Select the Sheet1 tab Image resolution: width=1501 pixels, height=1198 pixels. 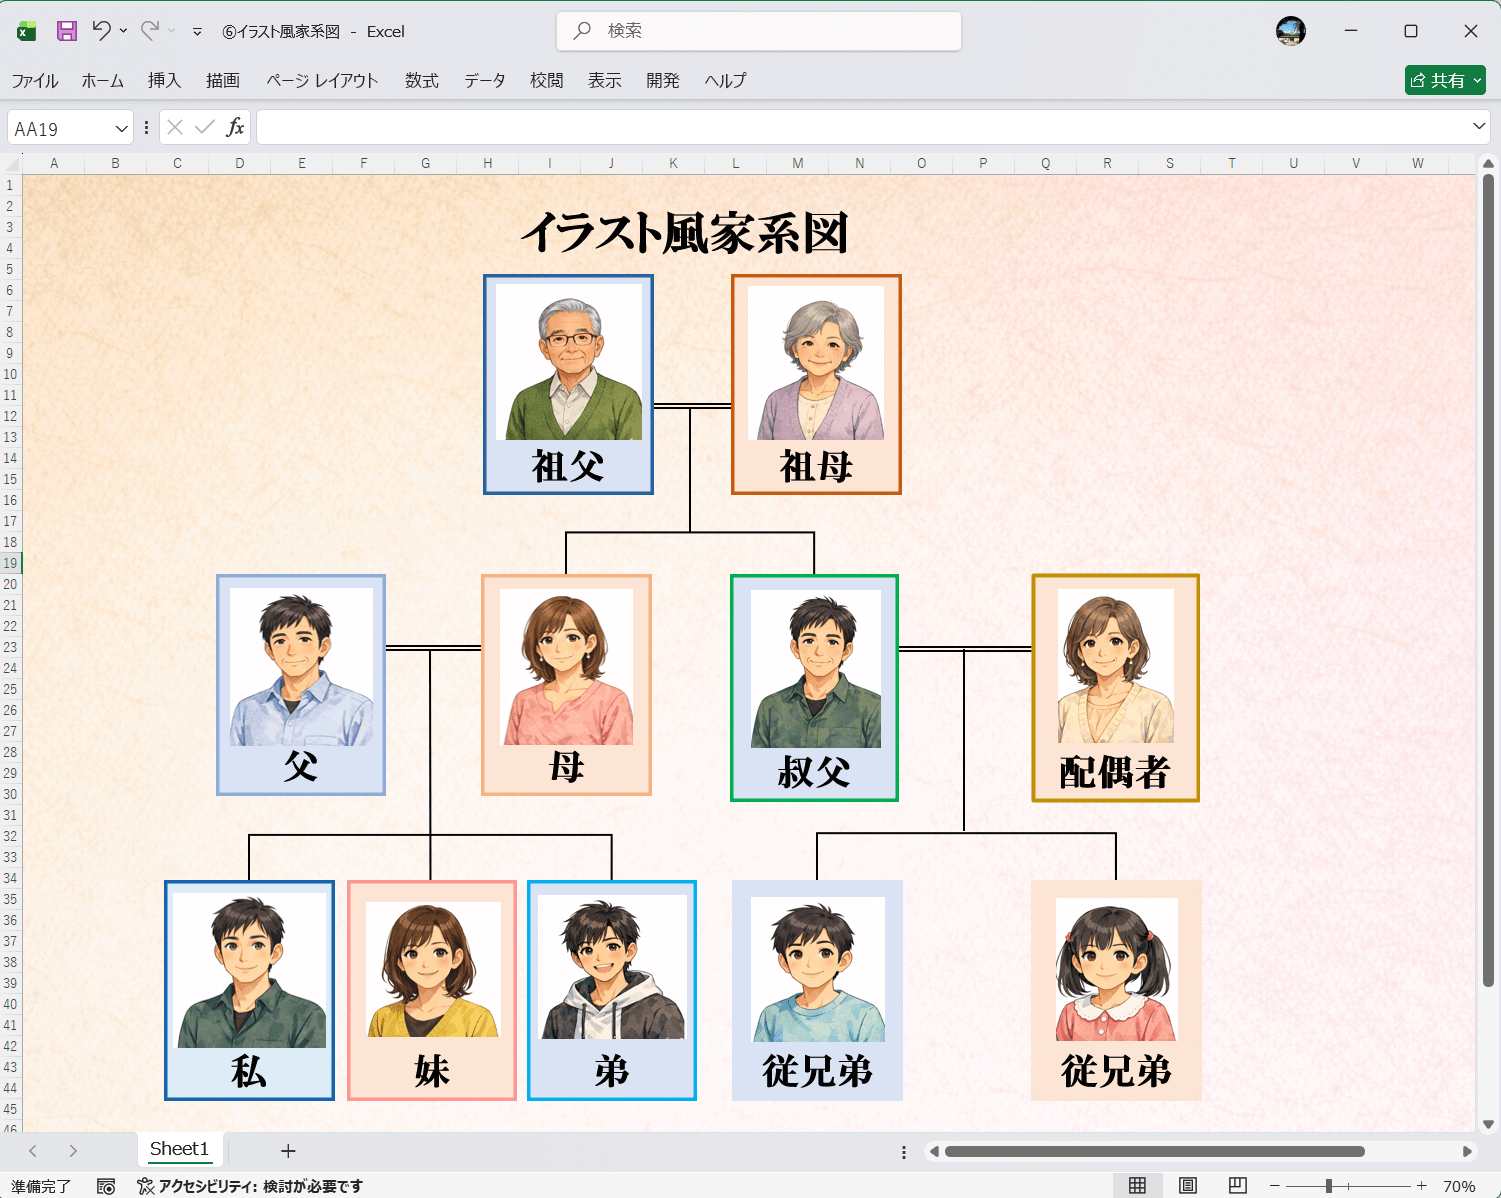tap(179, 1148)
